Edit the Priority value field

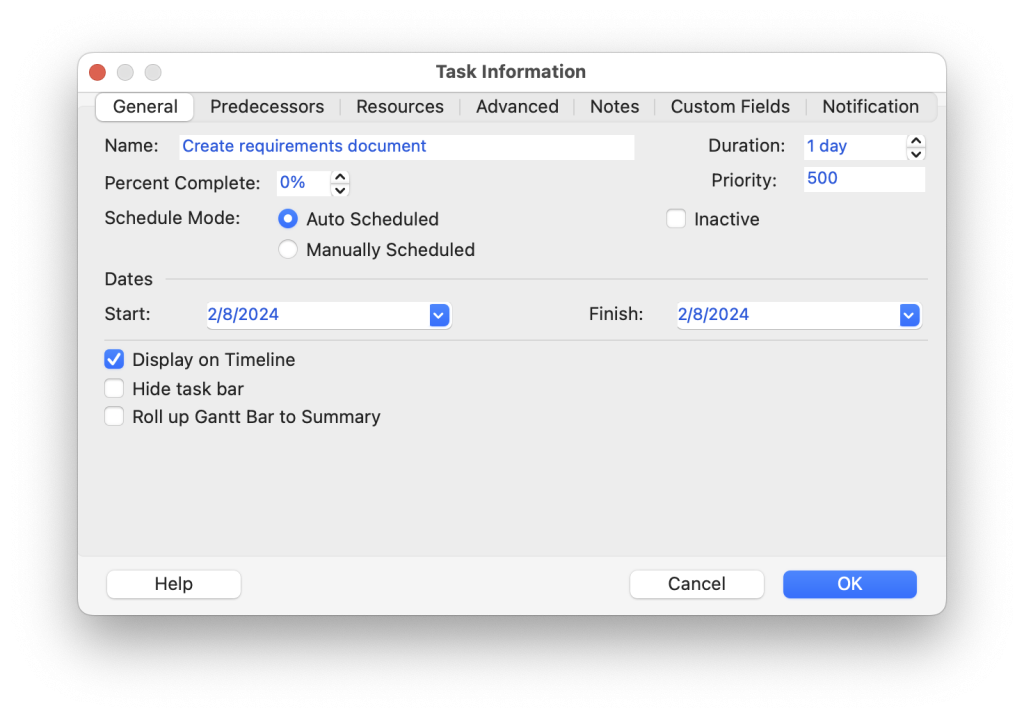(862, 179)
